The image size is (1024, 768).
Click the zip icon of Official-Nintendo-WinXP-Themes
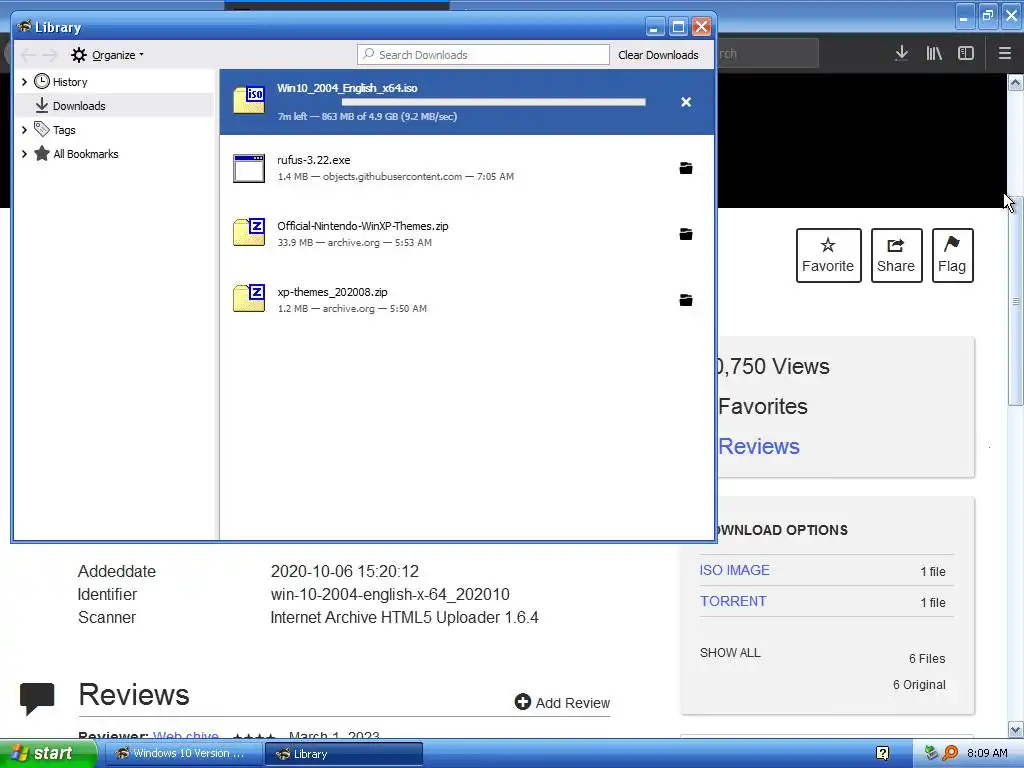pyautogui.click(x=249, y=232)
